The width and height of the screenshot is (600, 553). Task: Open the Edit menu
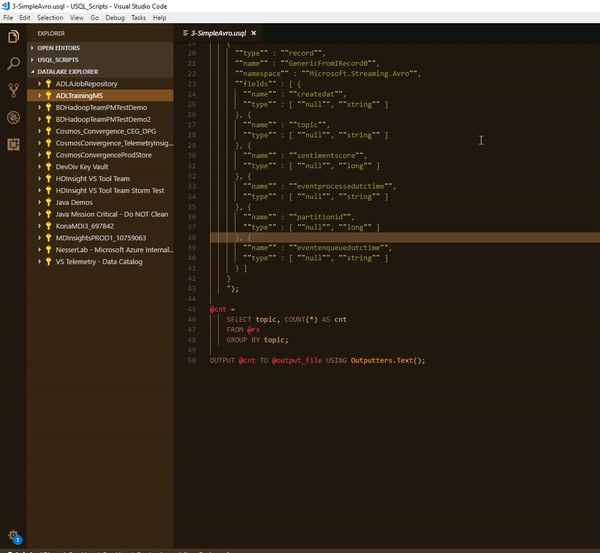pyautogui.click(x=25, y=18)
